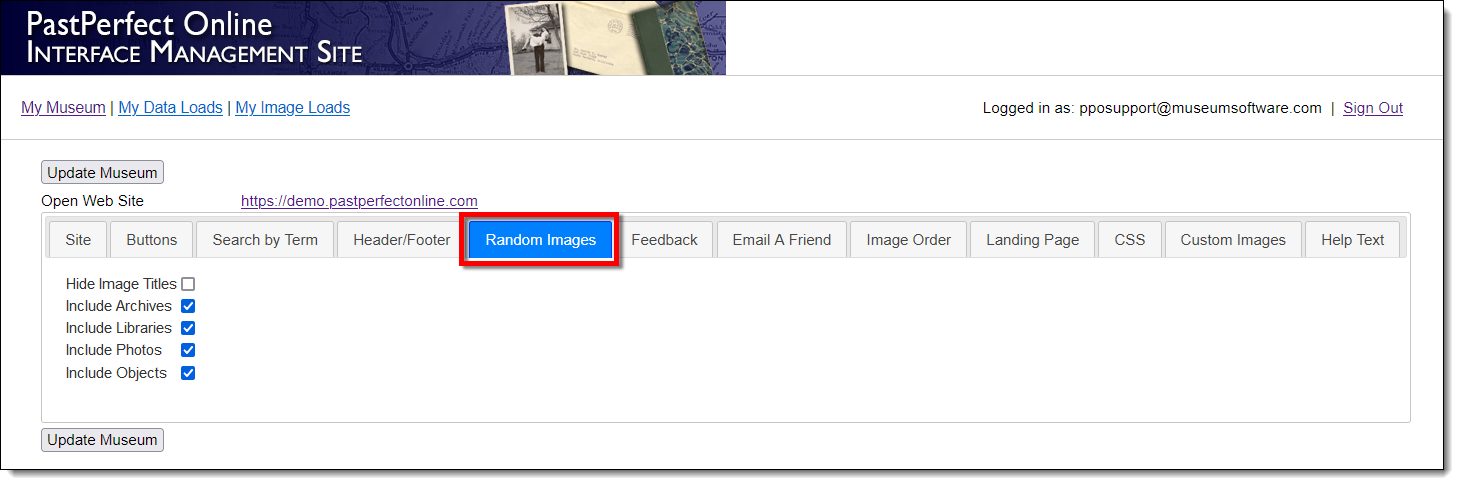
Task: Enable the Hide Image Titles checkbox
Action: (x=188, y=284)
